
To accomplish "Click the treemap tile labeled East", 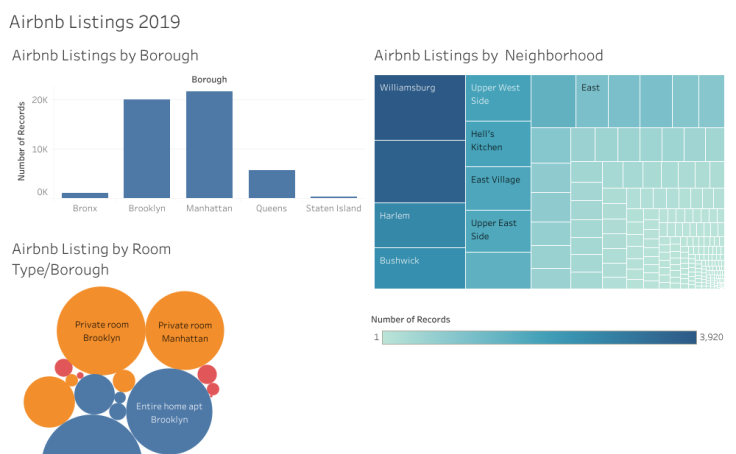I will pos(591,100).
